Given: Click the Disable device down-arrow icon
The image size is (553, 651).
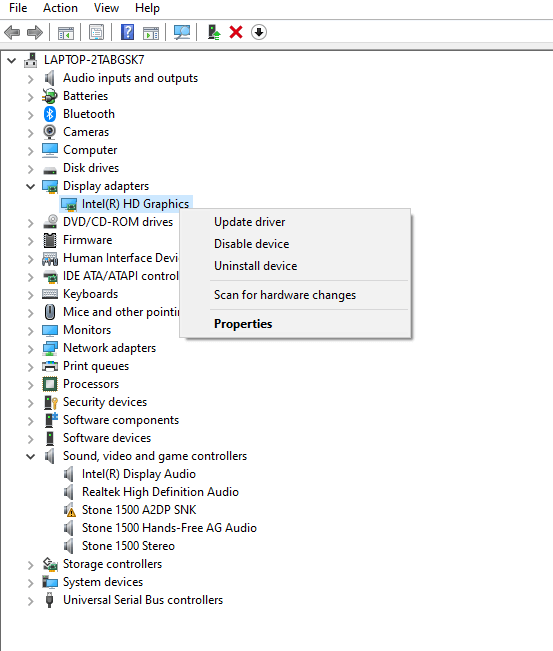Looking at the screenshot, I should 259,32.
